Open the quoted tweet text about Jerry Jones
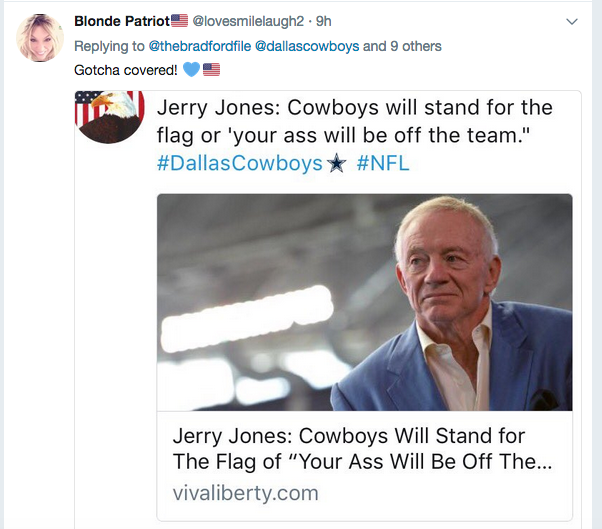 click(x=354, y=121)
